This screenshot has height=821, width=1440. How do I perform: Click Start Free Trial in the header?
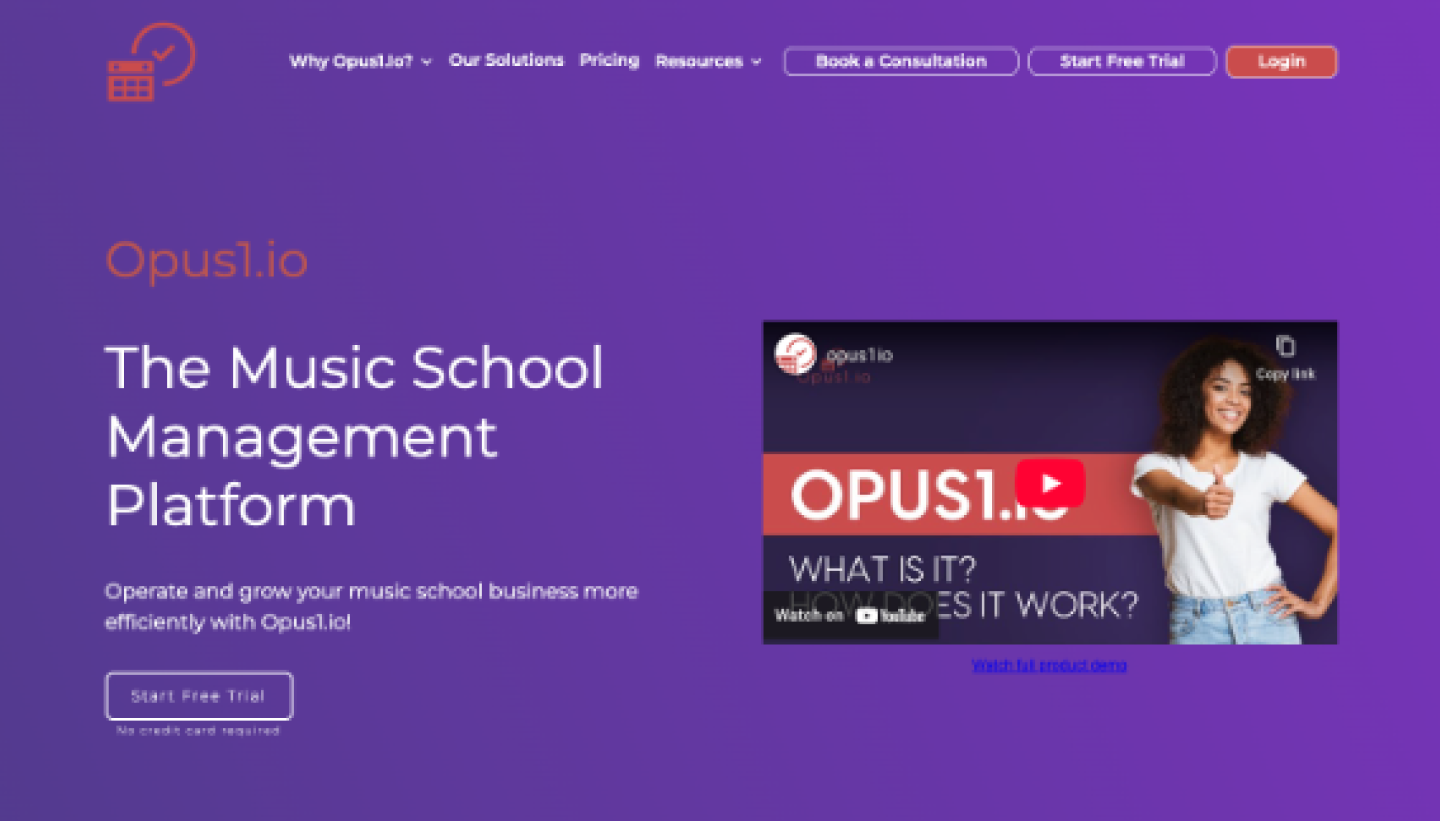1122,61
